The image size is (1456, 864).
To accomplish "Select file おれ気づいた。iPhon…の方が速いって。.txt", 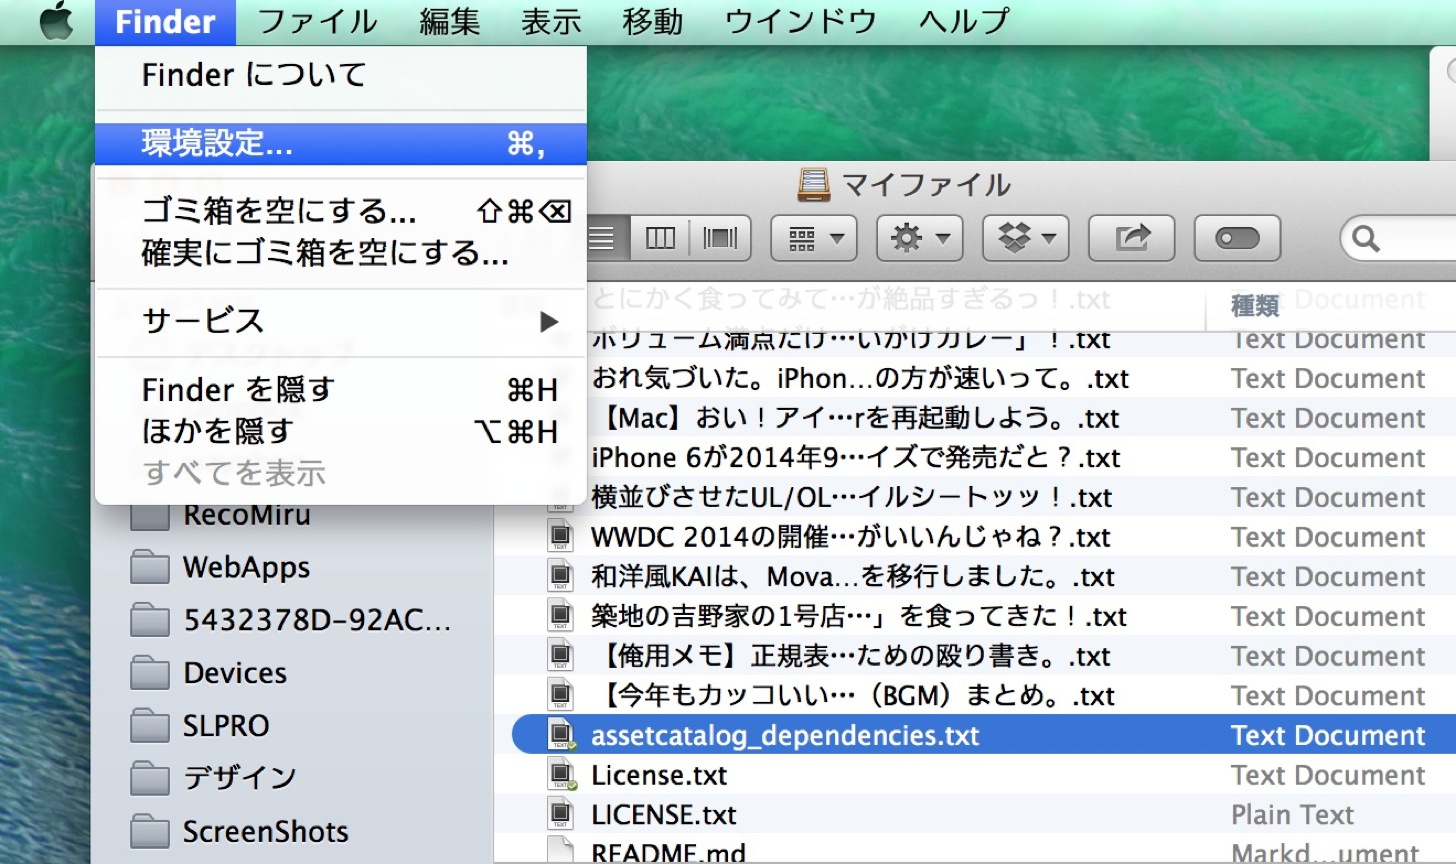I will (860, 379).
